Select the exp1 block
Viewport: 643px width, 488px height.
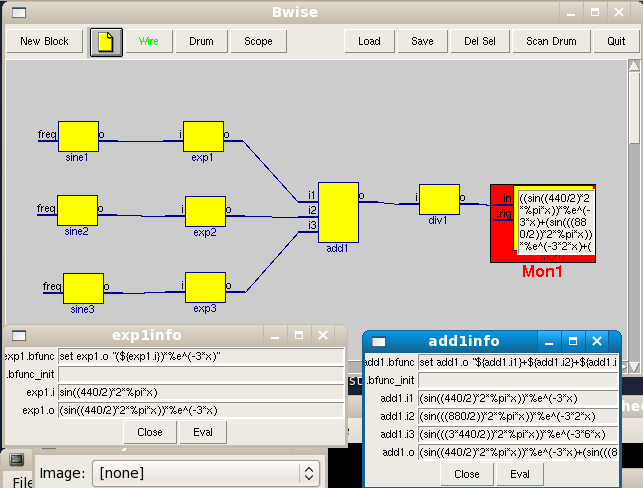203,136
